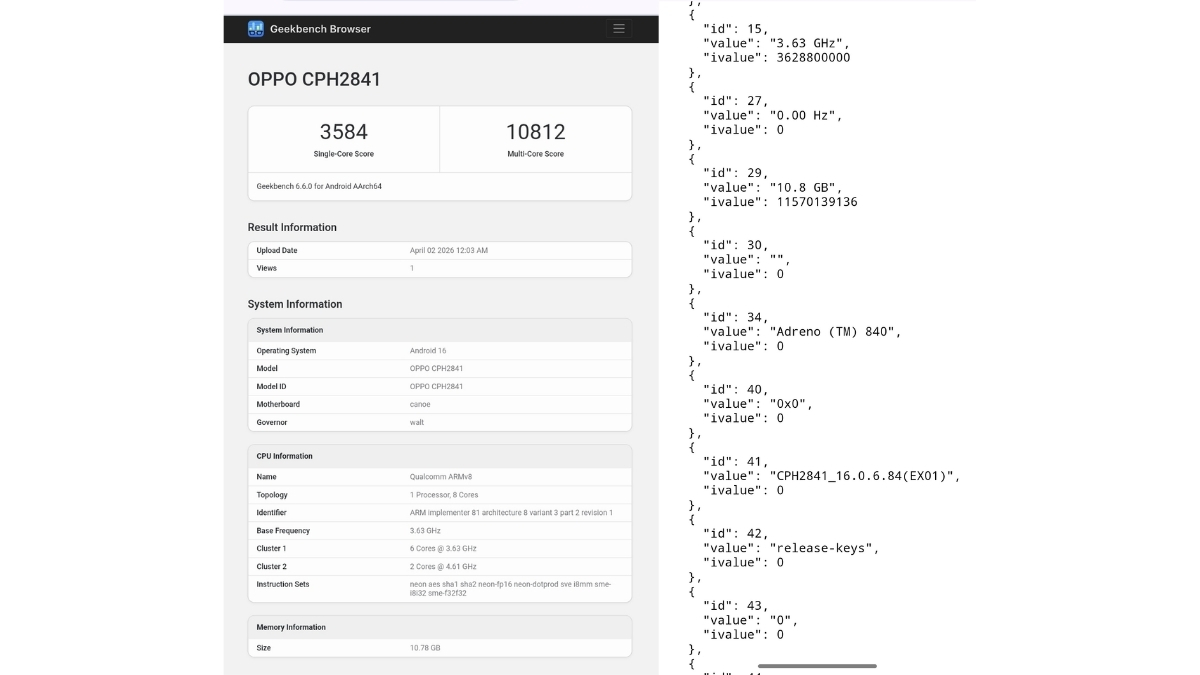Click the JSON "id": 43 line
1200x675 pixels.
(736, 606)
